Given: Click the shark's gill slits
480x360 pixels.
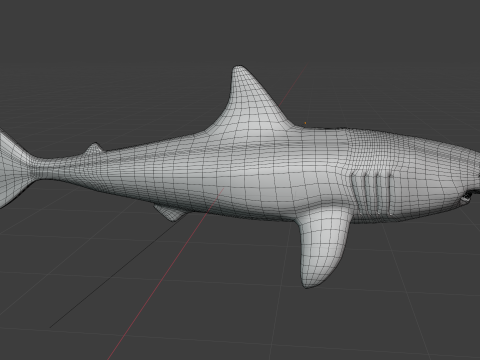Looking at the screenshot, I should [372, 193].
